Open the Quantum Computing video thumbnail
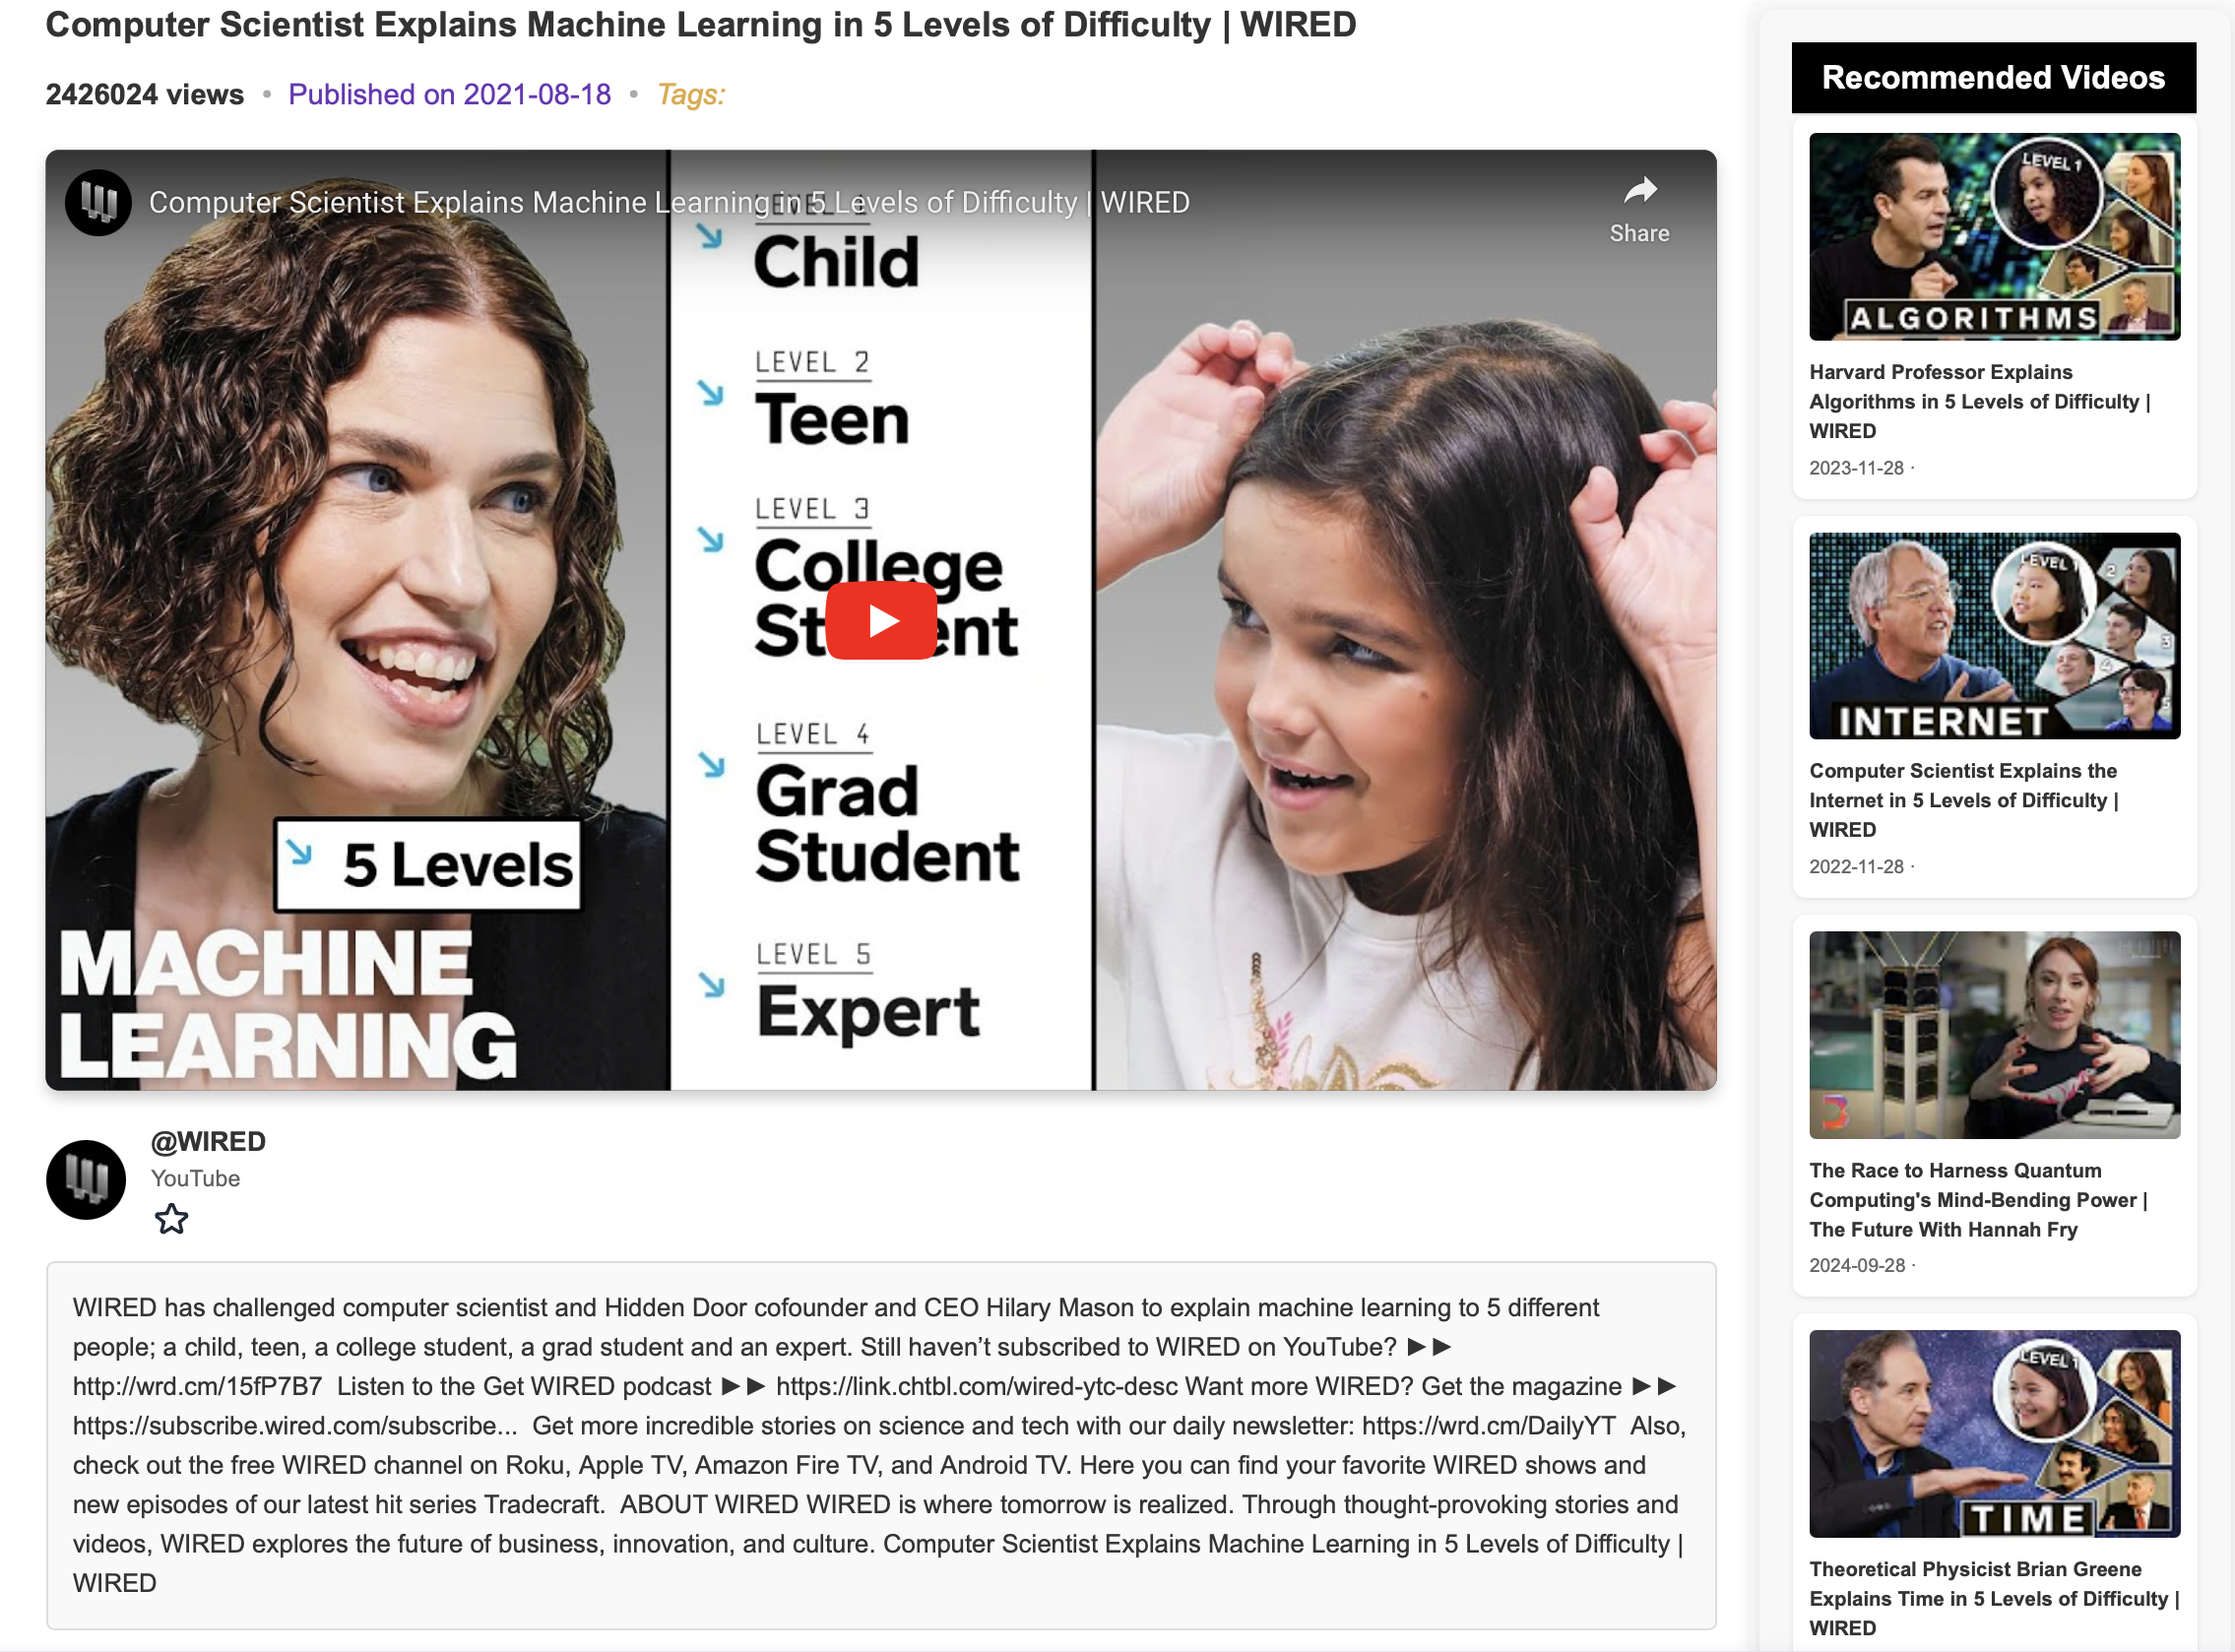The width and height of the screenshot is (2235, 1652). tap(1994, 1035)
